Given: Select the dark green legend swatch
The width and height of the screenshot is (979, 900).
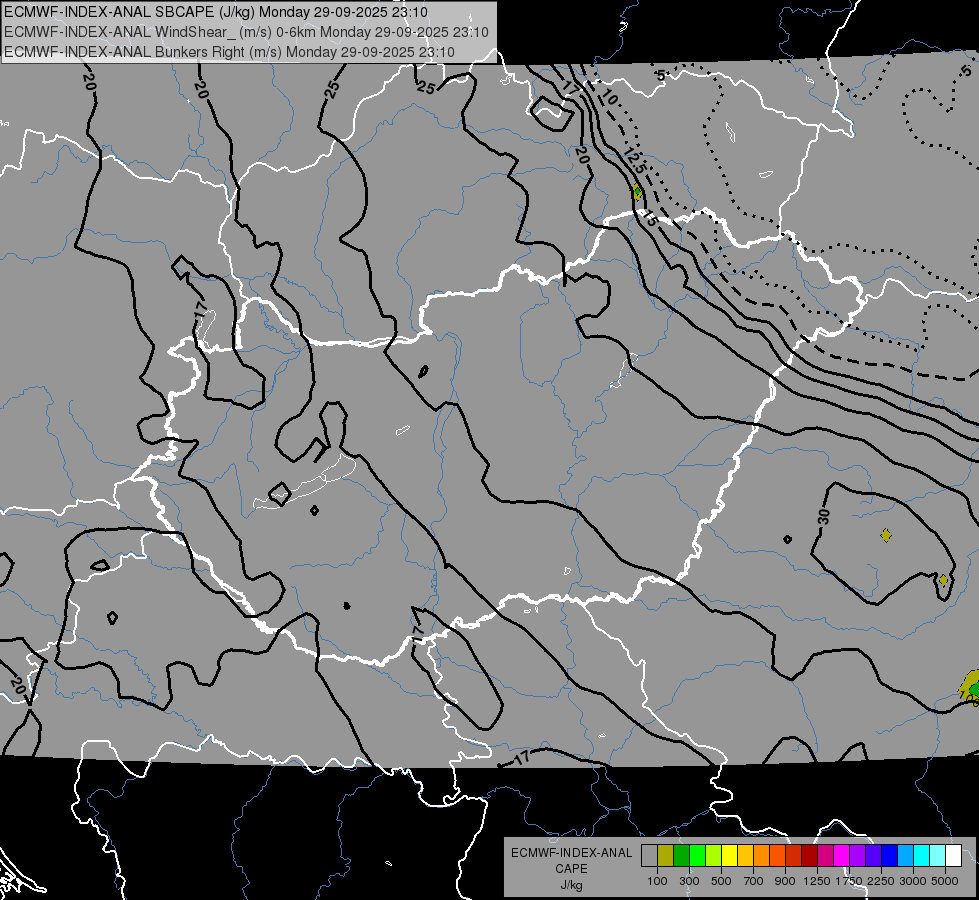Looking at the screenshot, I should click(x=681, y=856).
